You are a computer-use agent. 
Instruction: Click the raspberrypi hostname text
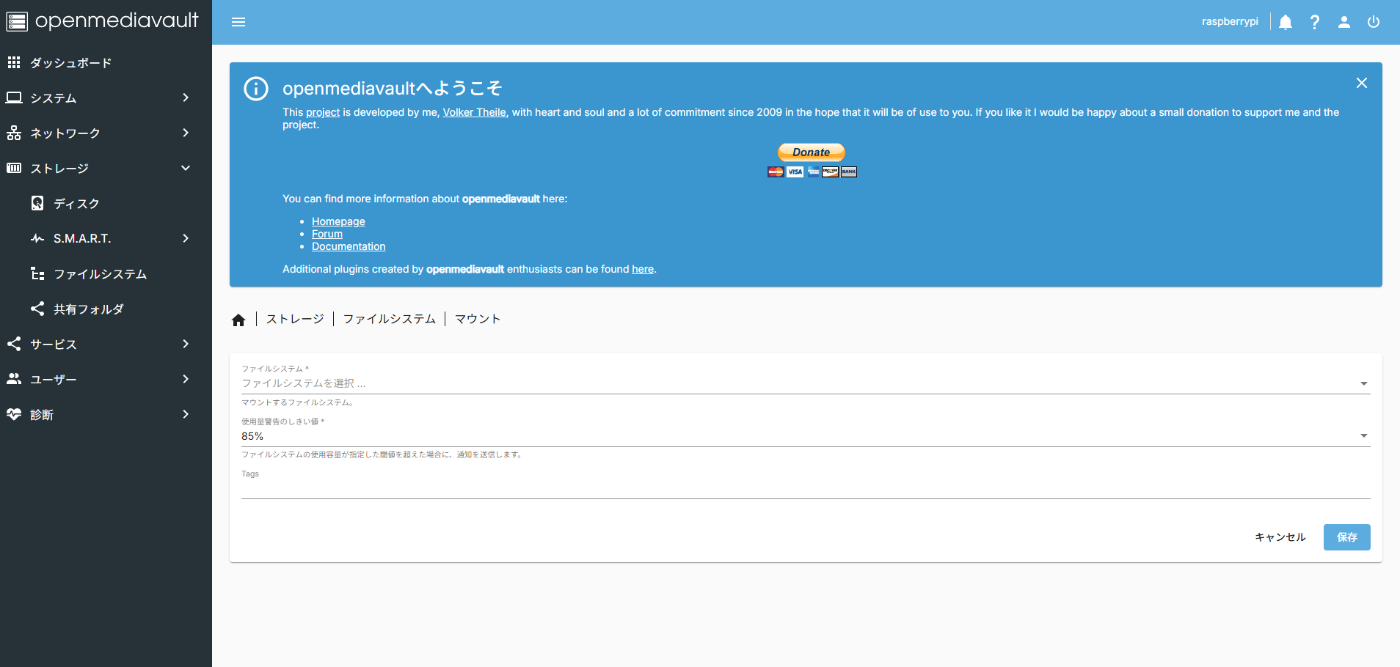1230,22
